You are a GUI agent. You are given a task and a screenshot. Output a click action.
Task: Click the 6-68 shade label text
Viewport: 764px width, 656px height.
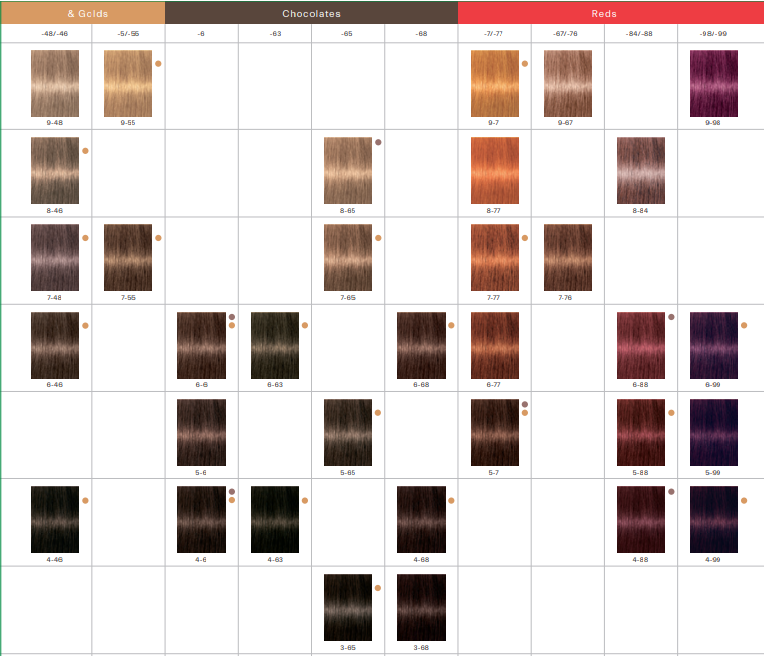(421, 384)
